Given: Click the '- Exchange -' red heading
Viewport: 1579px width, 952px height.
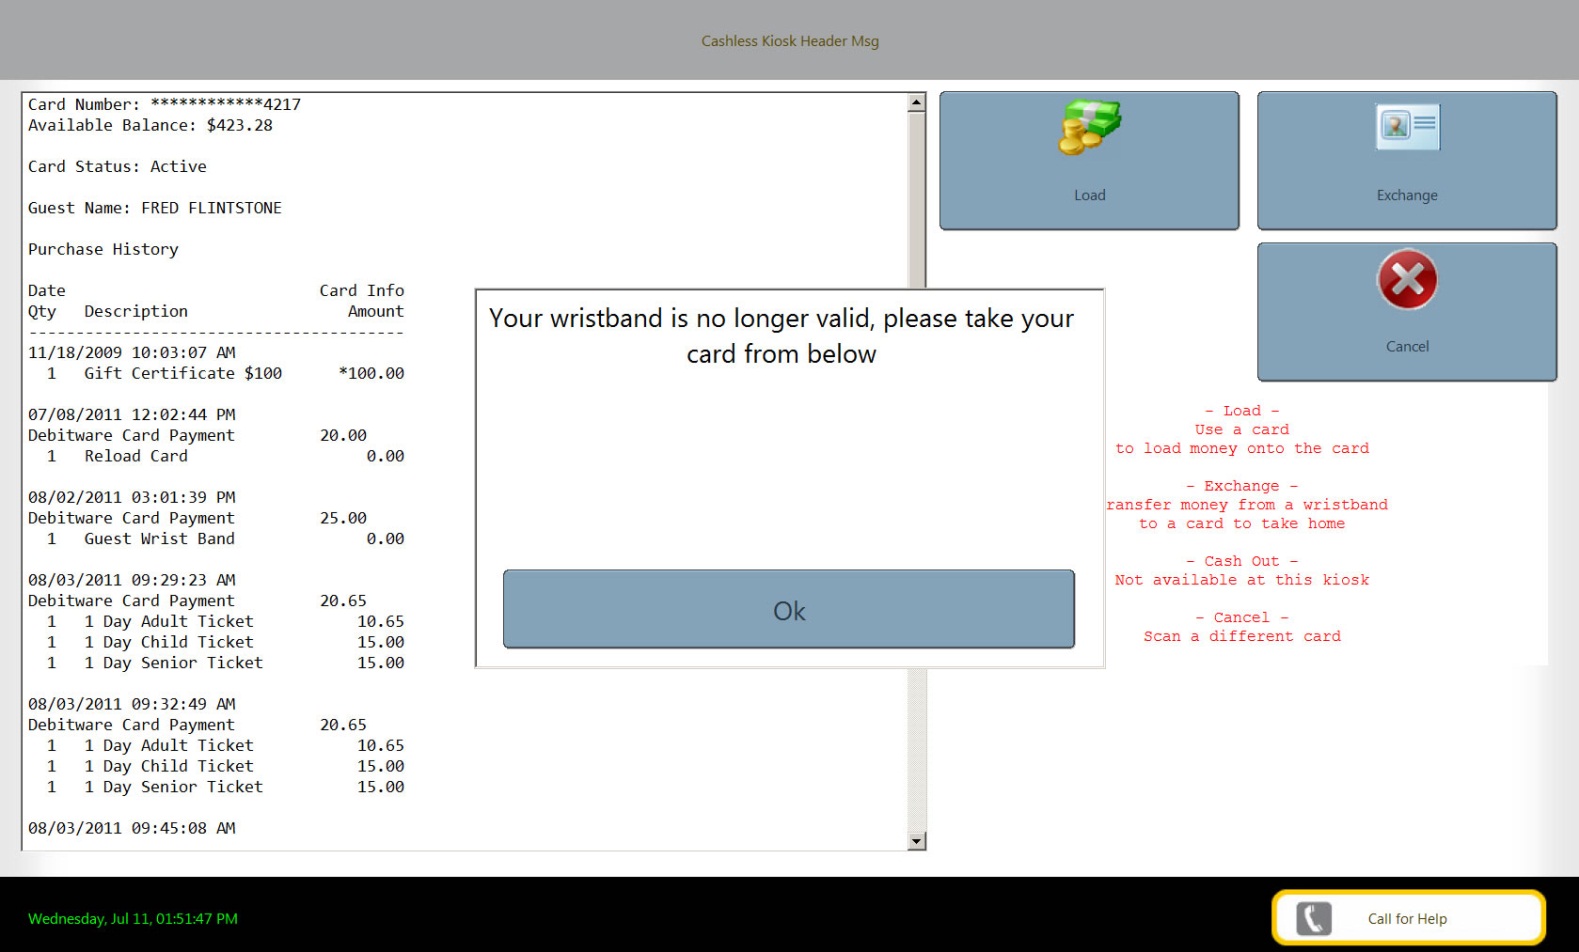Looking at the screenshot, I should pyautogui.click(x=1242, y=486).
